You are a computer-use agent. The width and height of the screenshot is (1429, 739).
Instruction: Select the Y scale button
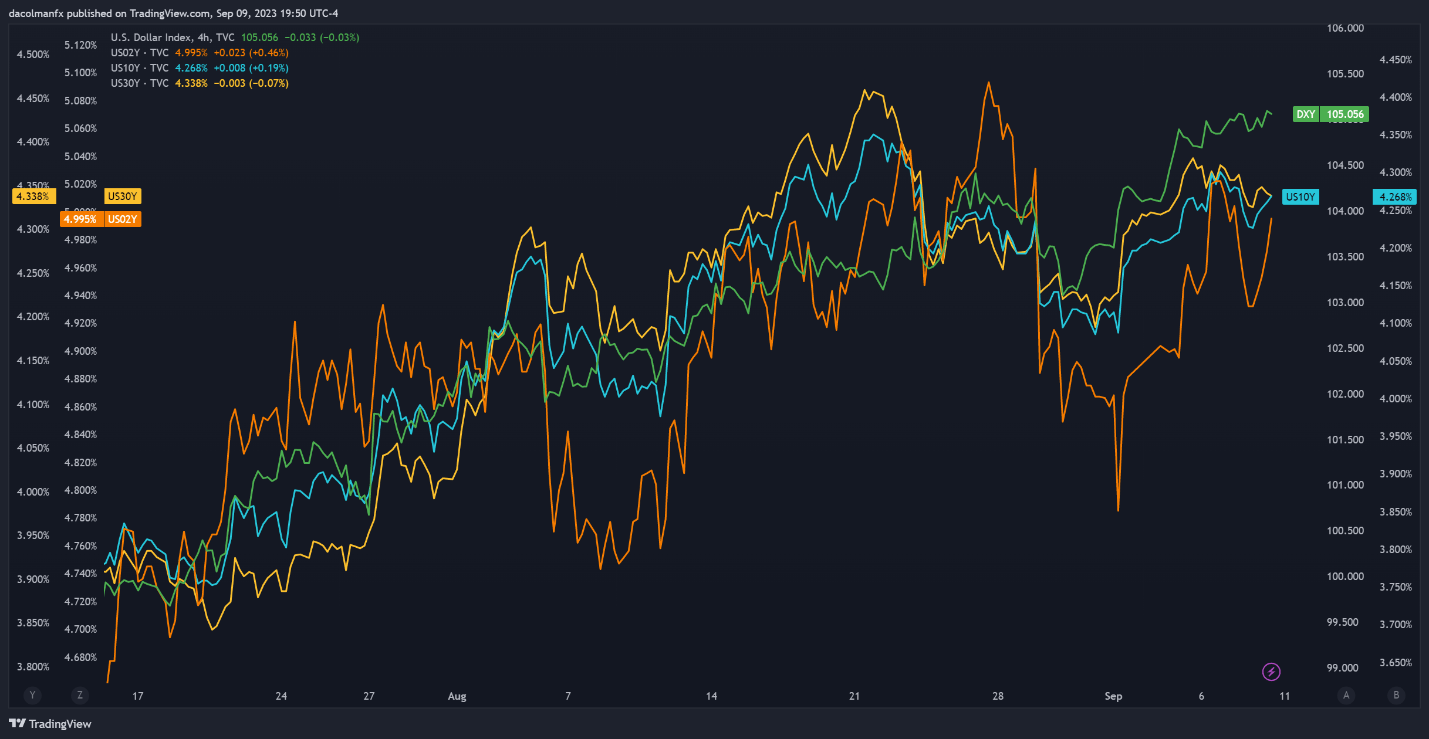pos(32,695)
